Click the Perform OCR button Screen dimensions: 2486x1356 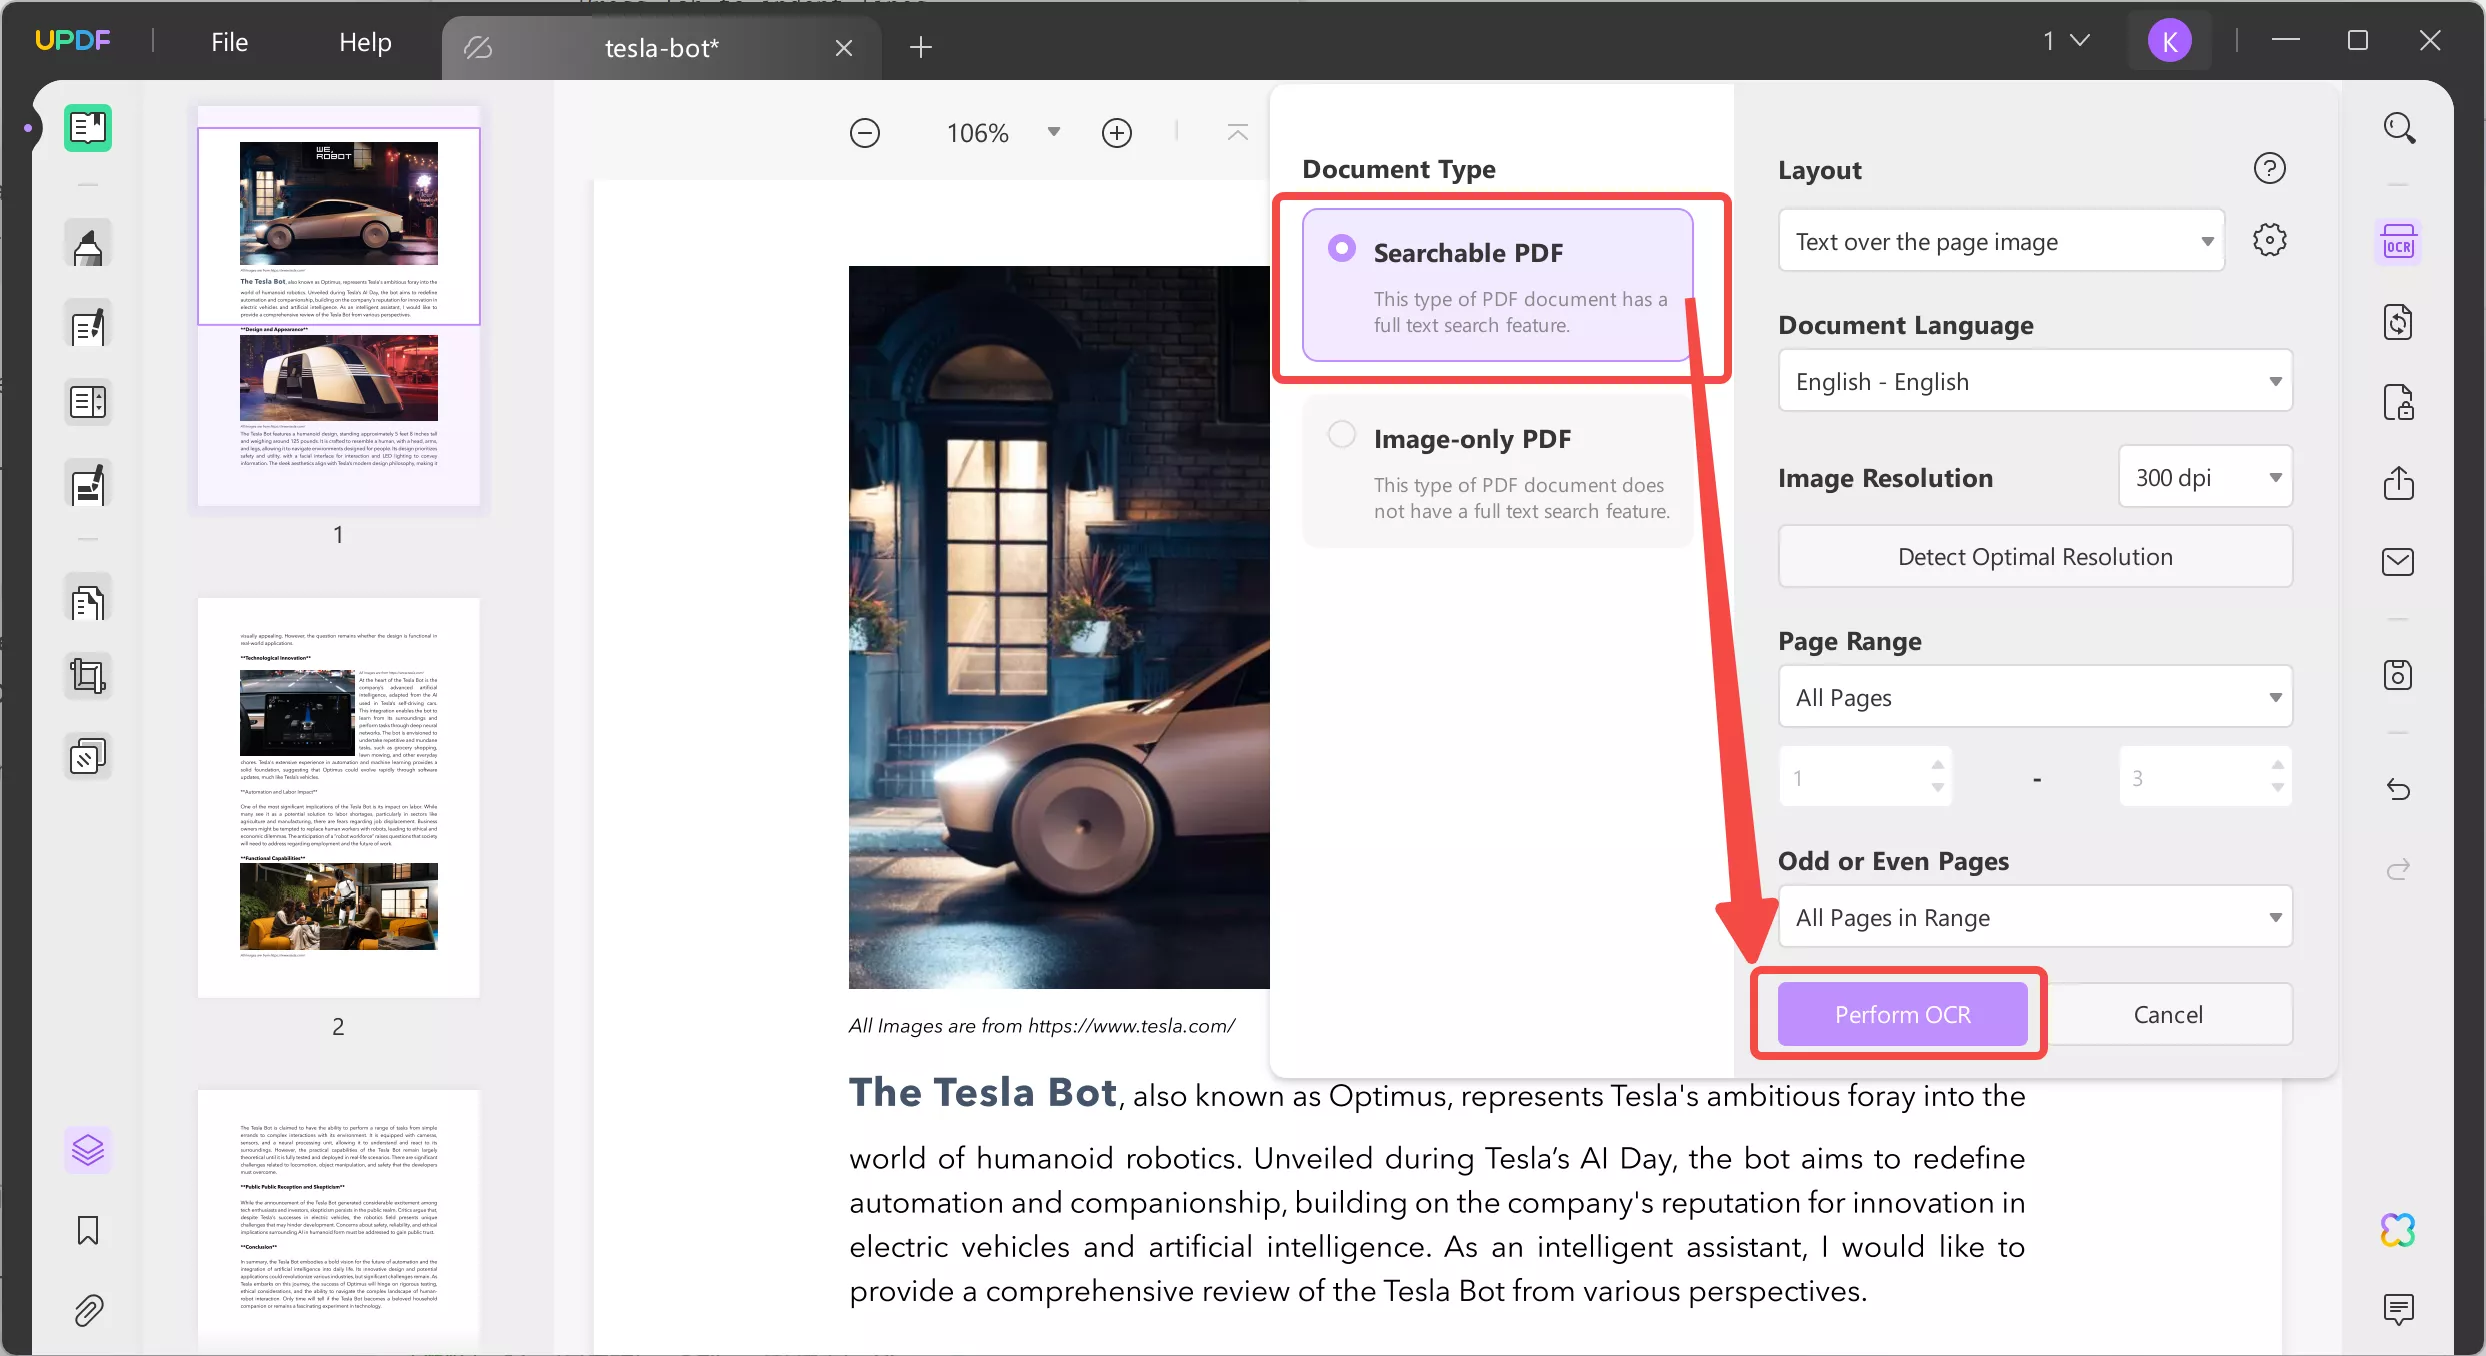pyautogui.click(x=1902, y=1014)
